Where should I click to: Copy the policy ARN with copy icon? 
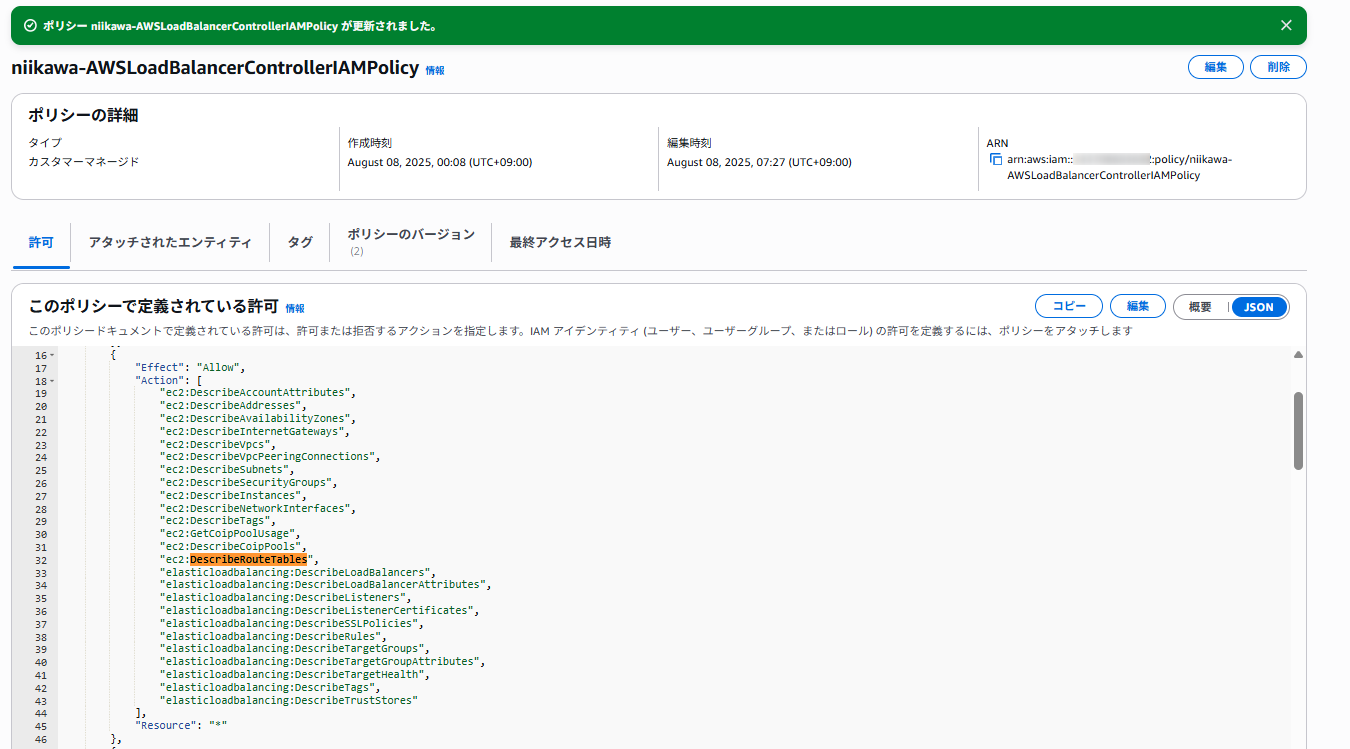pyautogui.click(x=995, y=160)
